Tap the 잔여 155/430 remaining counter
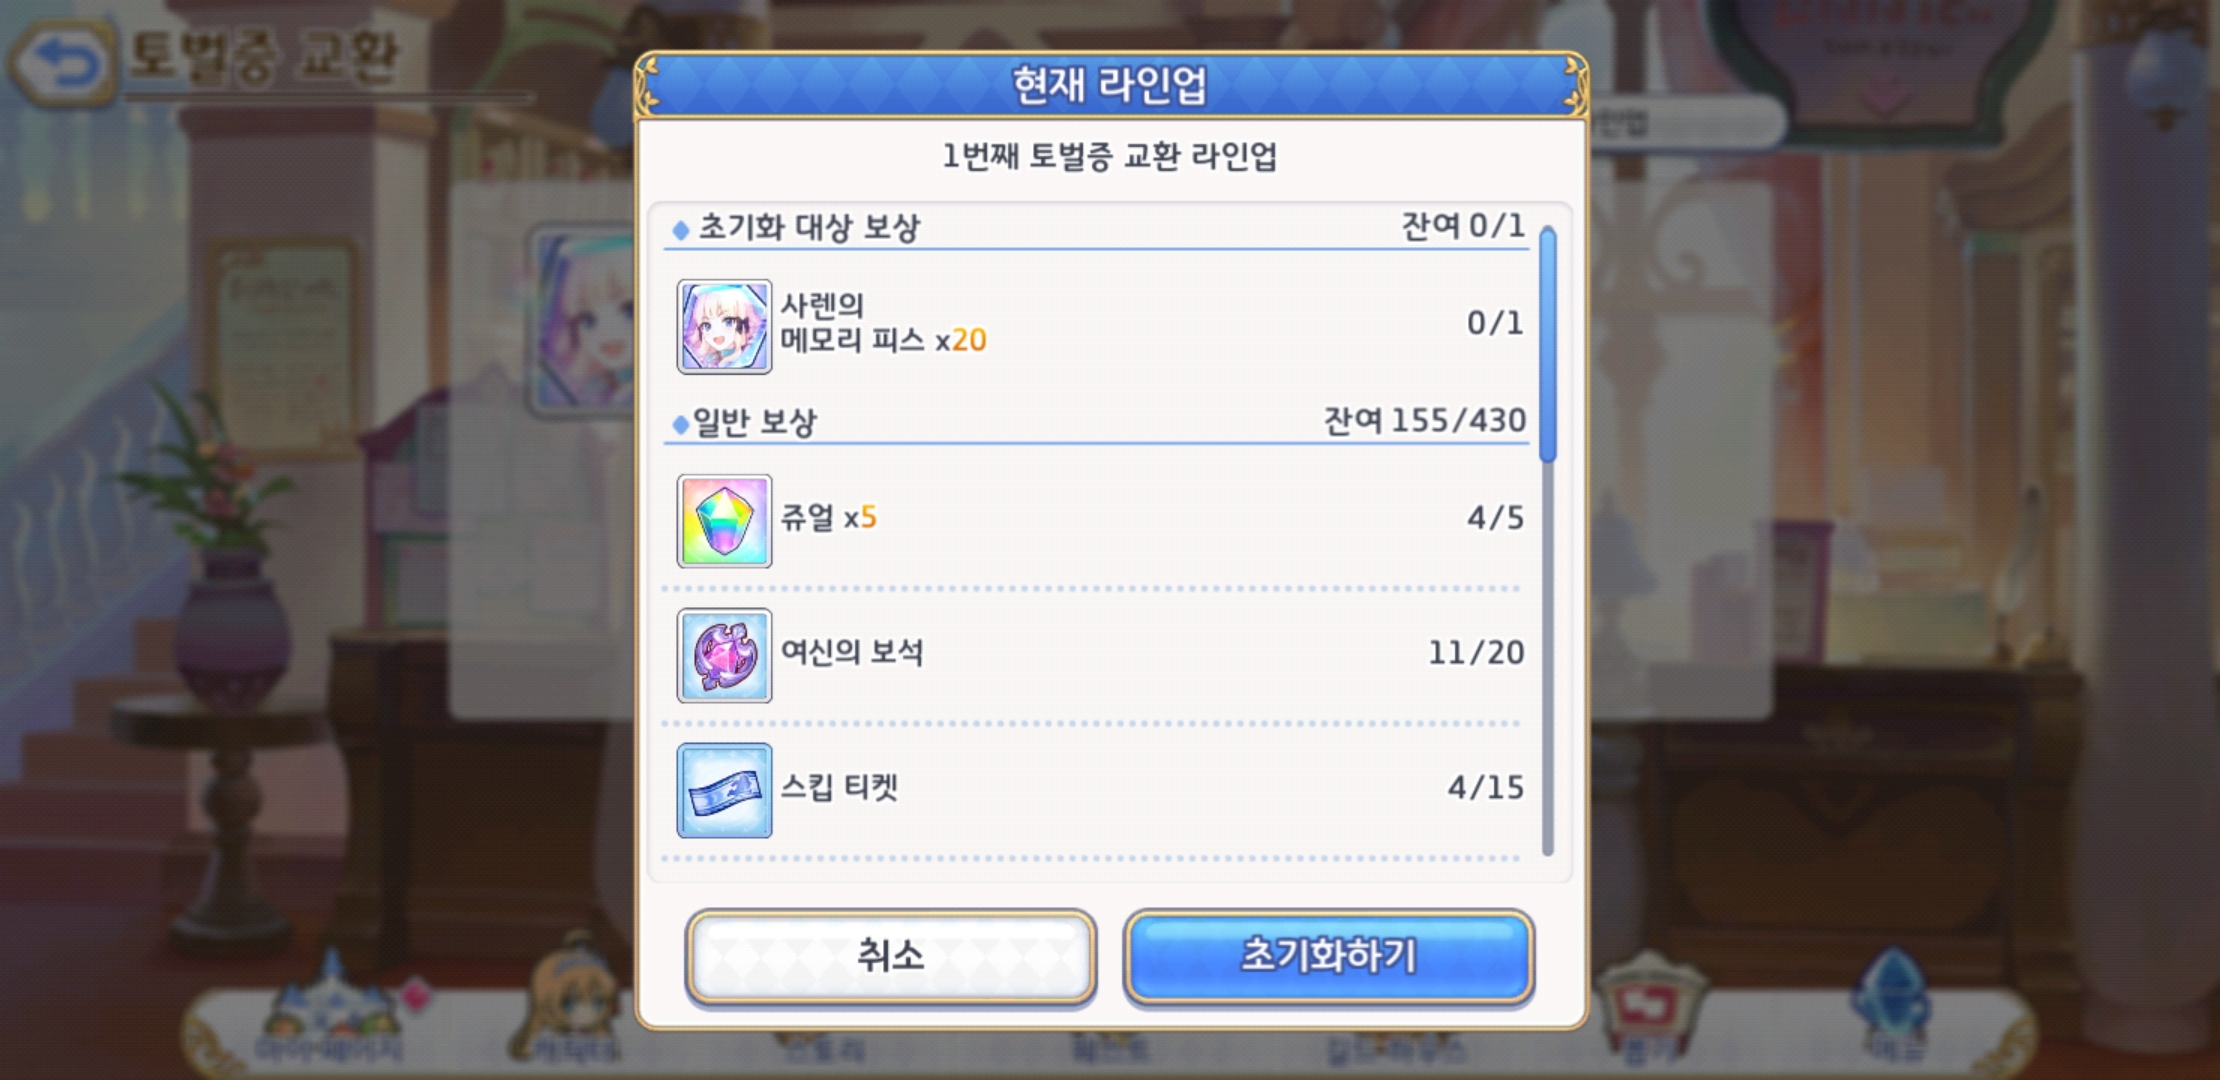 click(1425, 421)
